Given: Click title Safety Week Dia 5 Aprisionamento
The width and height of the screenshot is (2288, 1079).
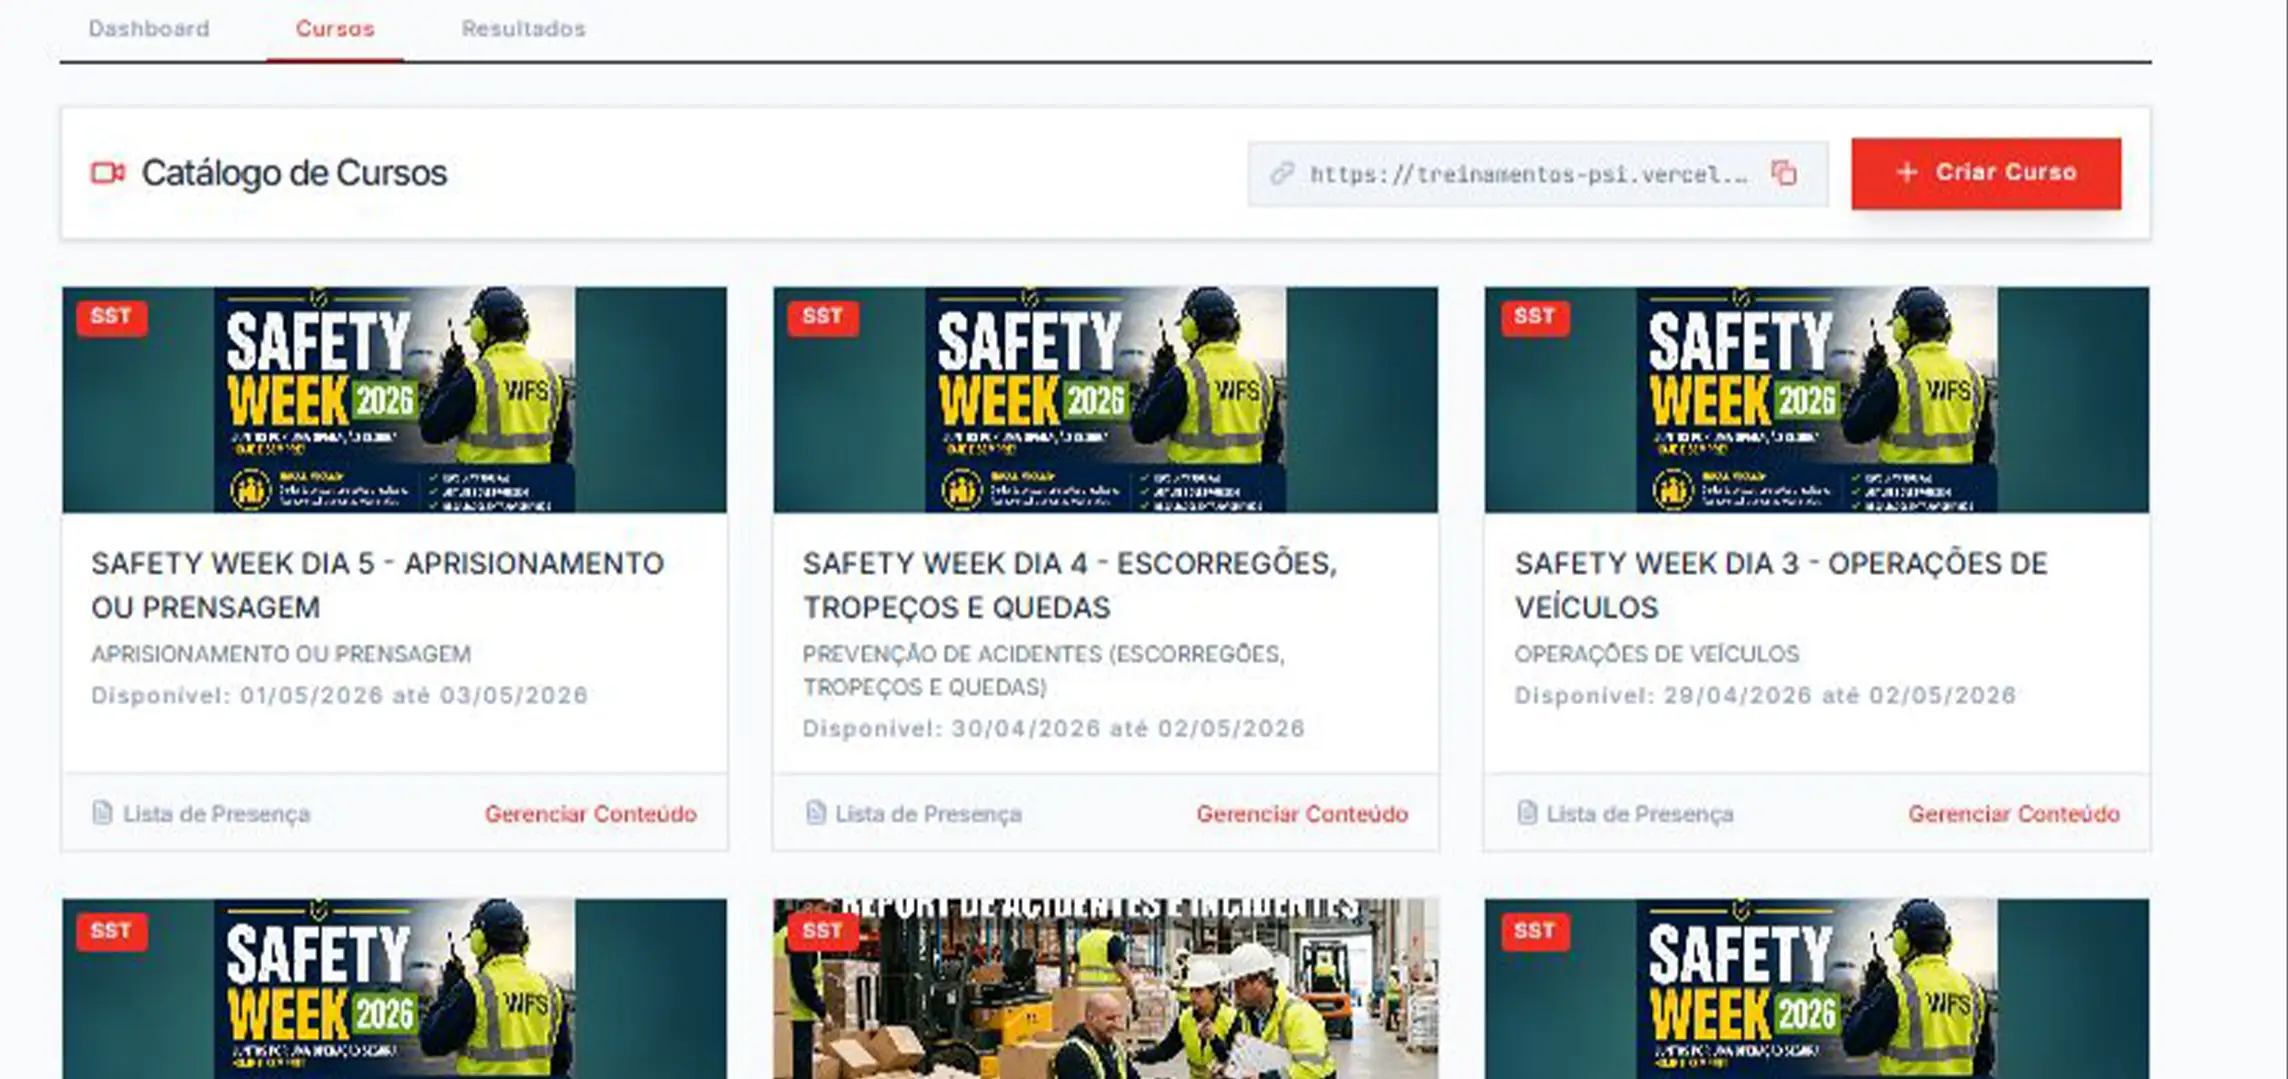Looking at the screenshot, I should coord(378,585).
